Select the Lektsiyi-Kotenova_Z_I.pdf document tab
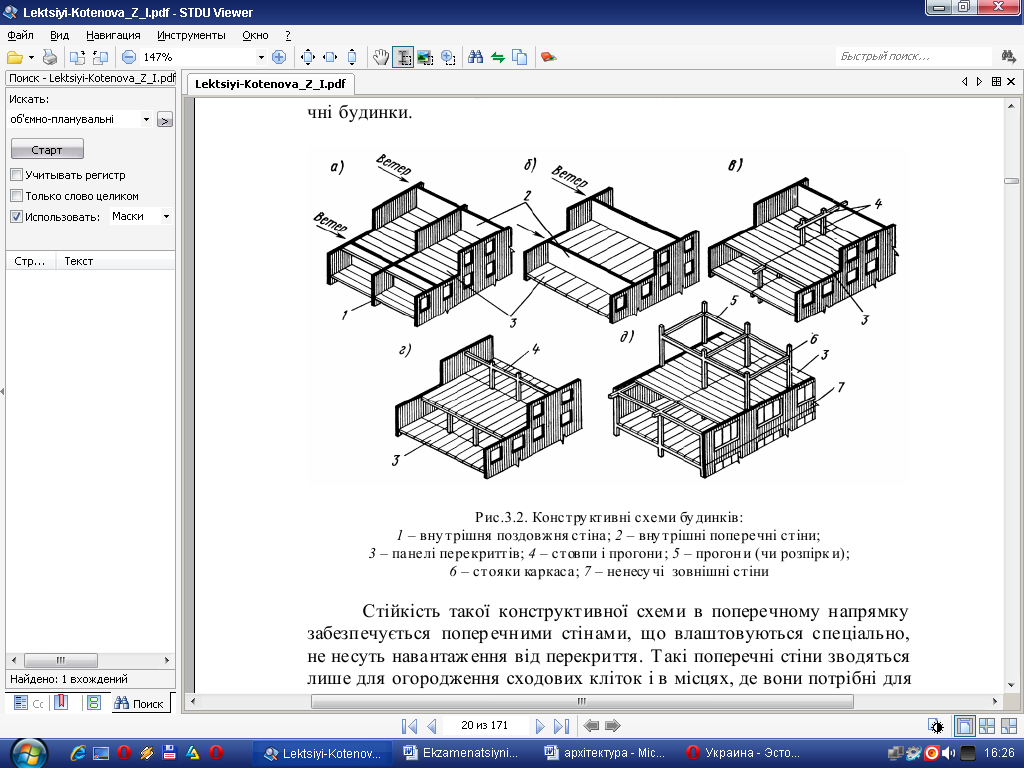Viewport: 1024px width, 768px height. click(x=270, y=84)
